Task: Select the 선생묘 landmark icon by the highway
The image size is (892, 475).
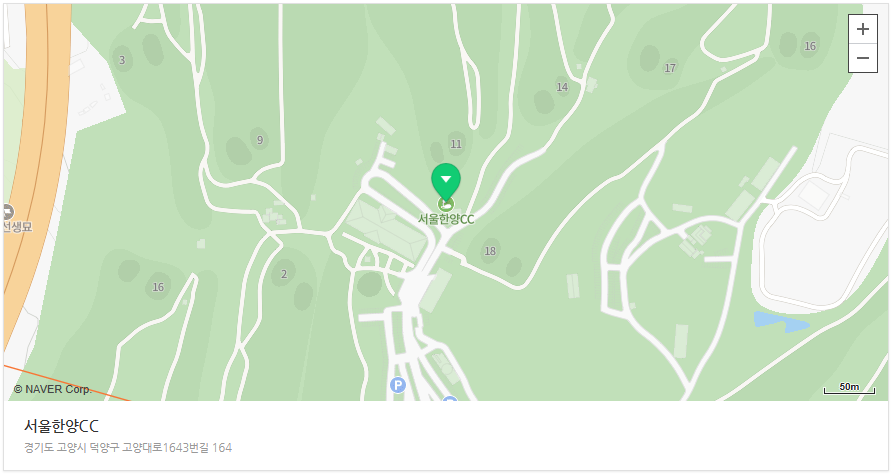Action: point(7,212)
